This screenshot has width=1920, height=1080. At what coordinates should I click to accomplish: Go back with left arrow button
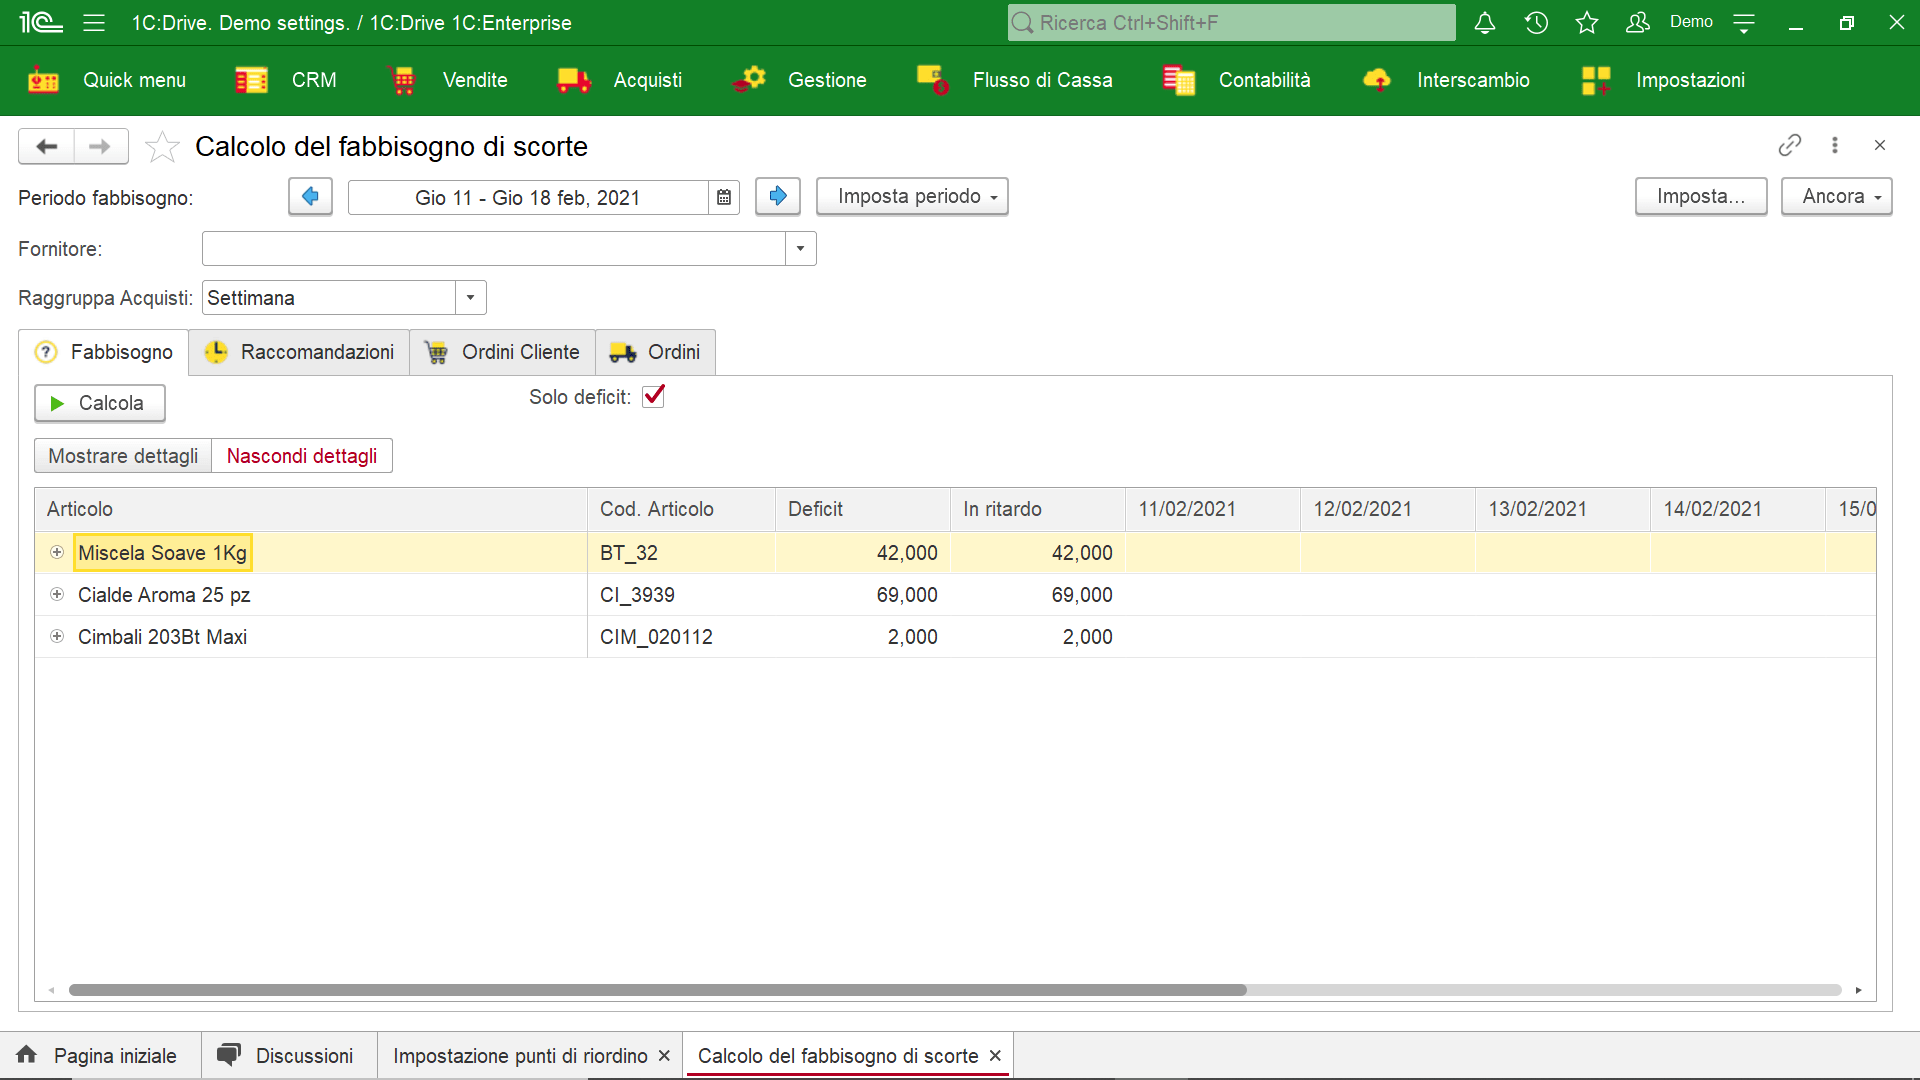[x=46, y=146]
